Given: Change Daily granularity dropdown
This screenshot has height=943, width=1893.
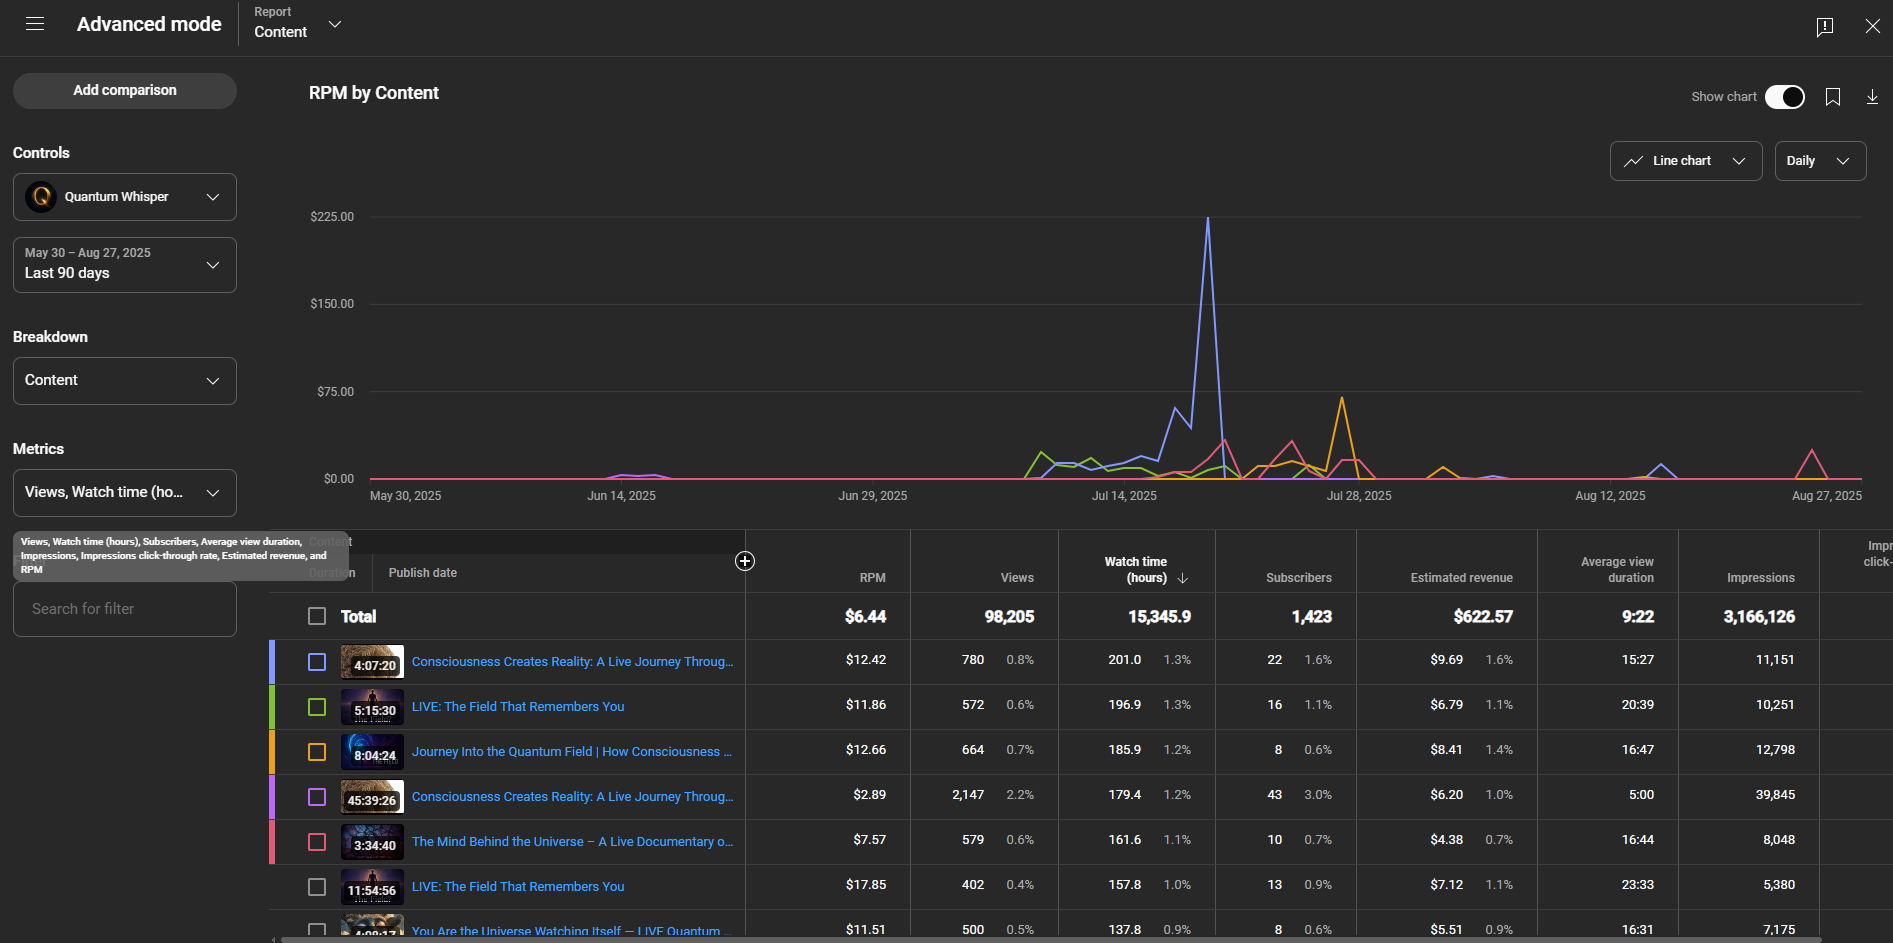Looking at the screenshot, I should pyautogui.click(x=1820, y=161).
